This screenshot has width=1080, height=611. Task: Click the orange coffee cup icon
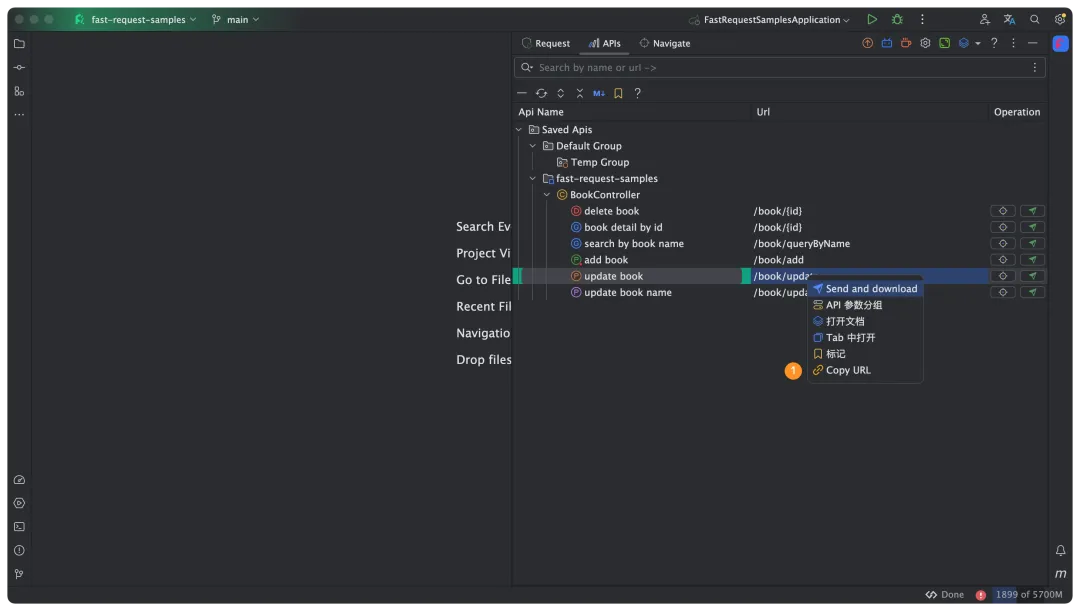tap(906, 43)
